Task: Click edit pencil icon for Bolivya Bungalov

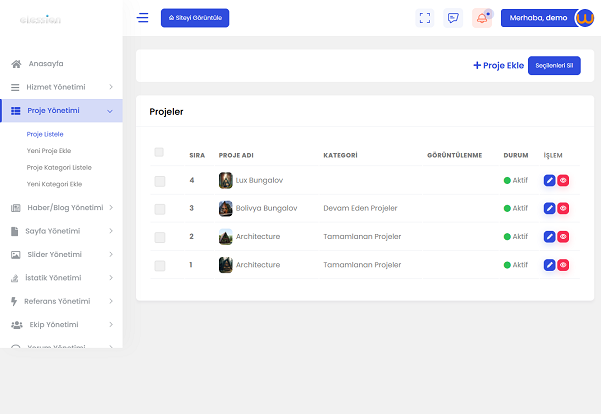Action: [x=549, y=208]
